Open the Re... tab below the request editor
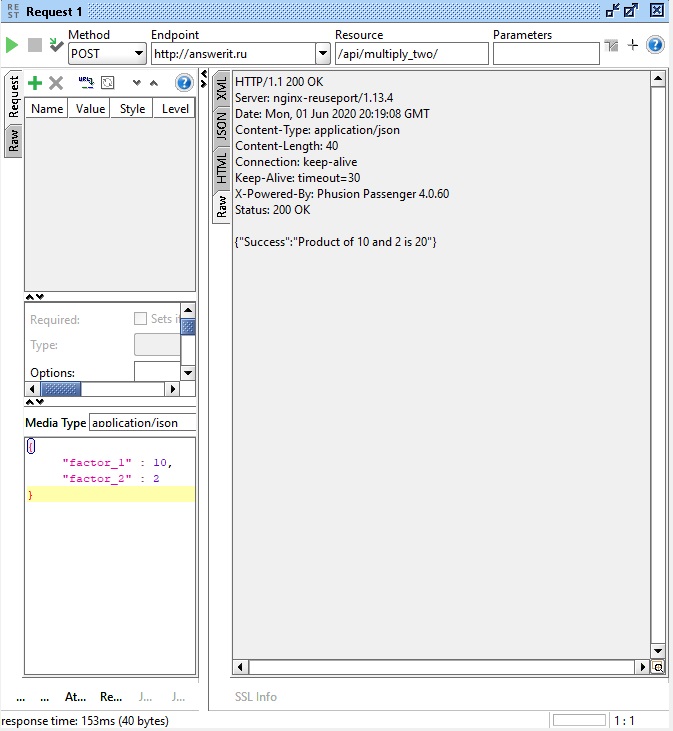This screenshot has height=731, width=673. 111,697
